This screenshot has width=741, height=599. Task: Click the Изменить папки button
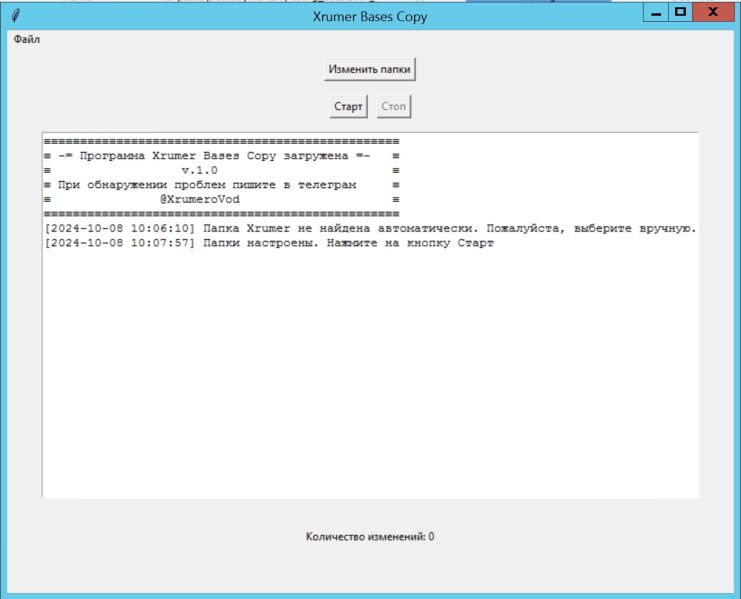(370, 69)
